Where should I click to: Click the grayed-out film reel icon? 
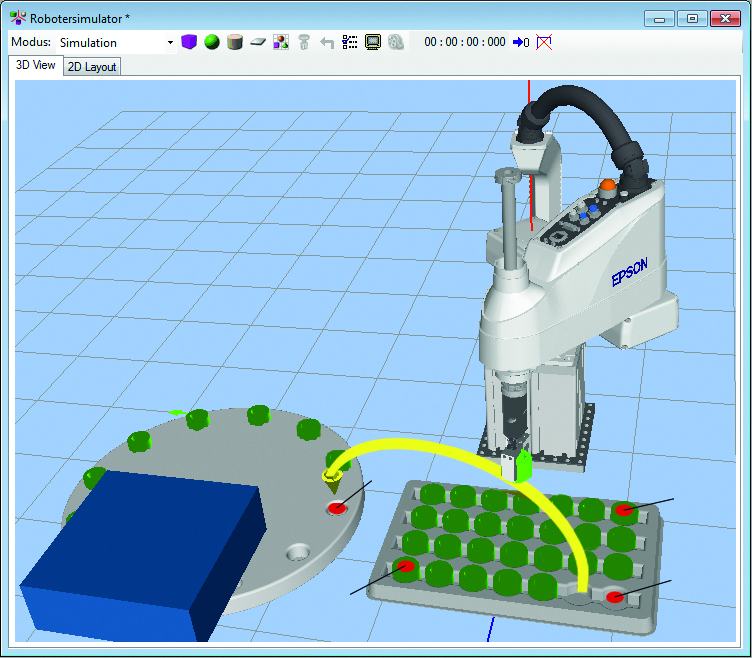396,42
